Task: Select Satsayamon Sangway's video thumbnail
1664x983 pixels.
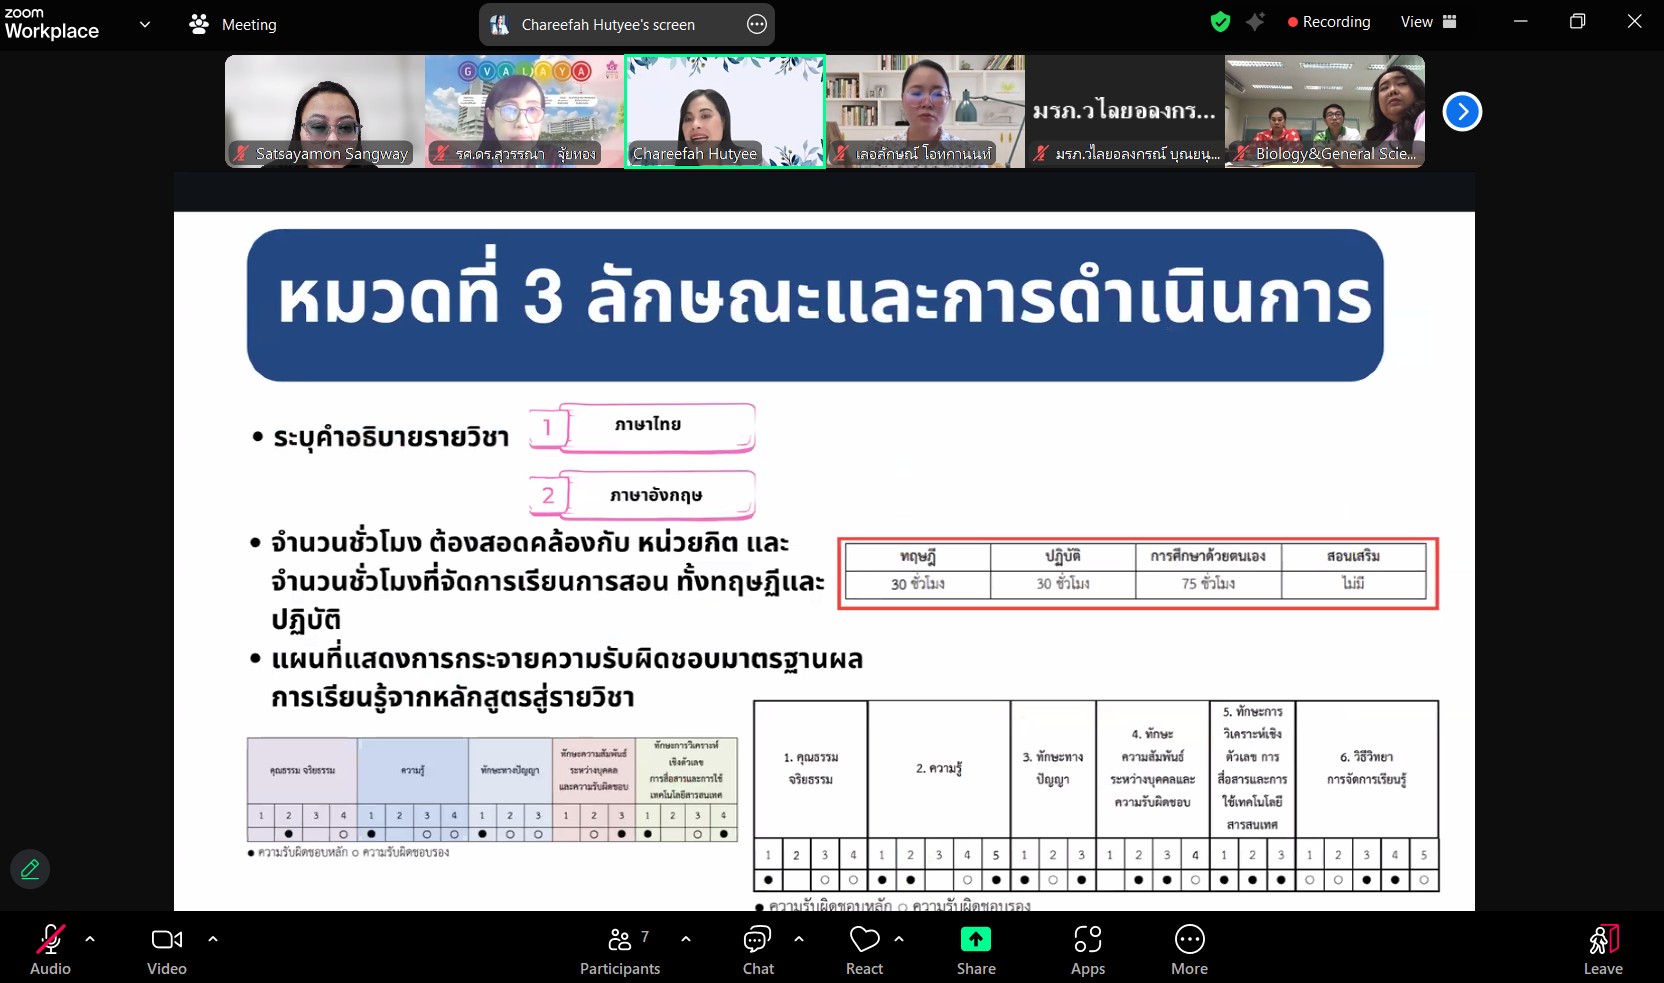Action: 322,111
